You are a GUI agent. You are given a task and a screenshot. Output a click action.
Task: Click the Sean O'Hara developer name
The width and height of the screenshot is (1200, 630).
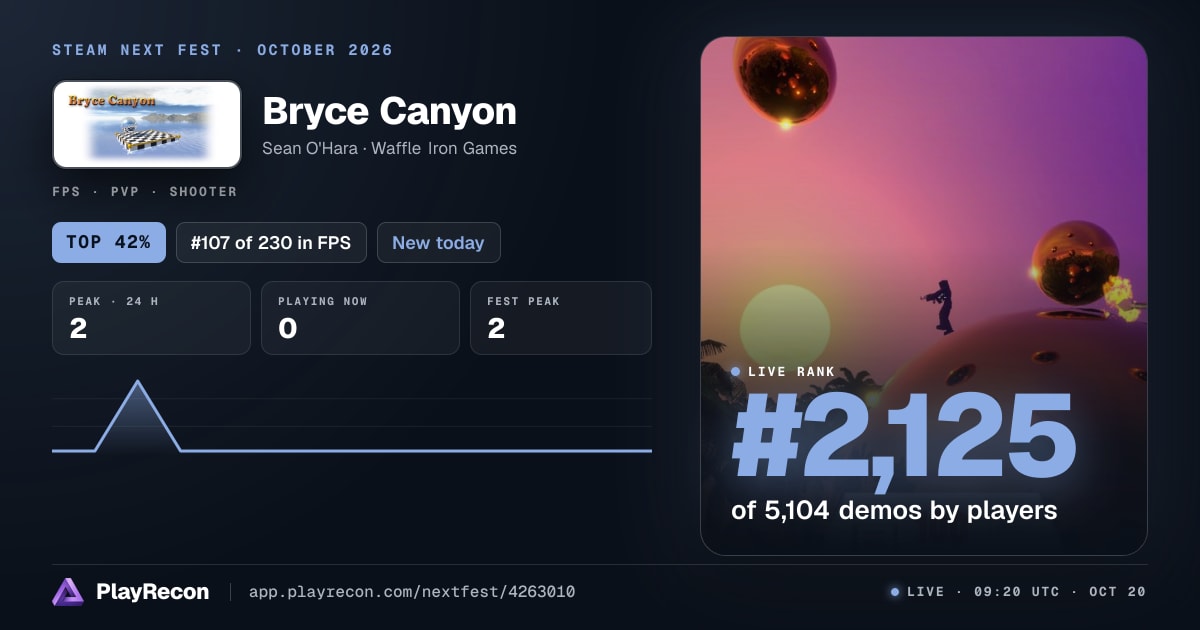pos(310,148)
